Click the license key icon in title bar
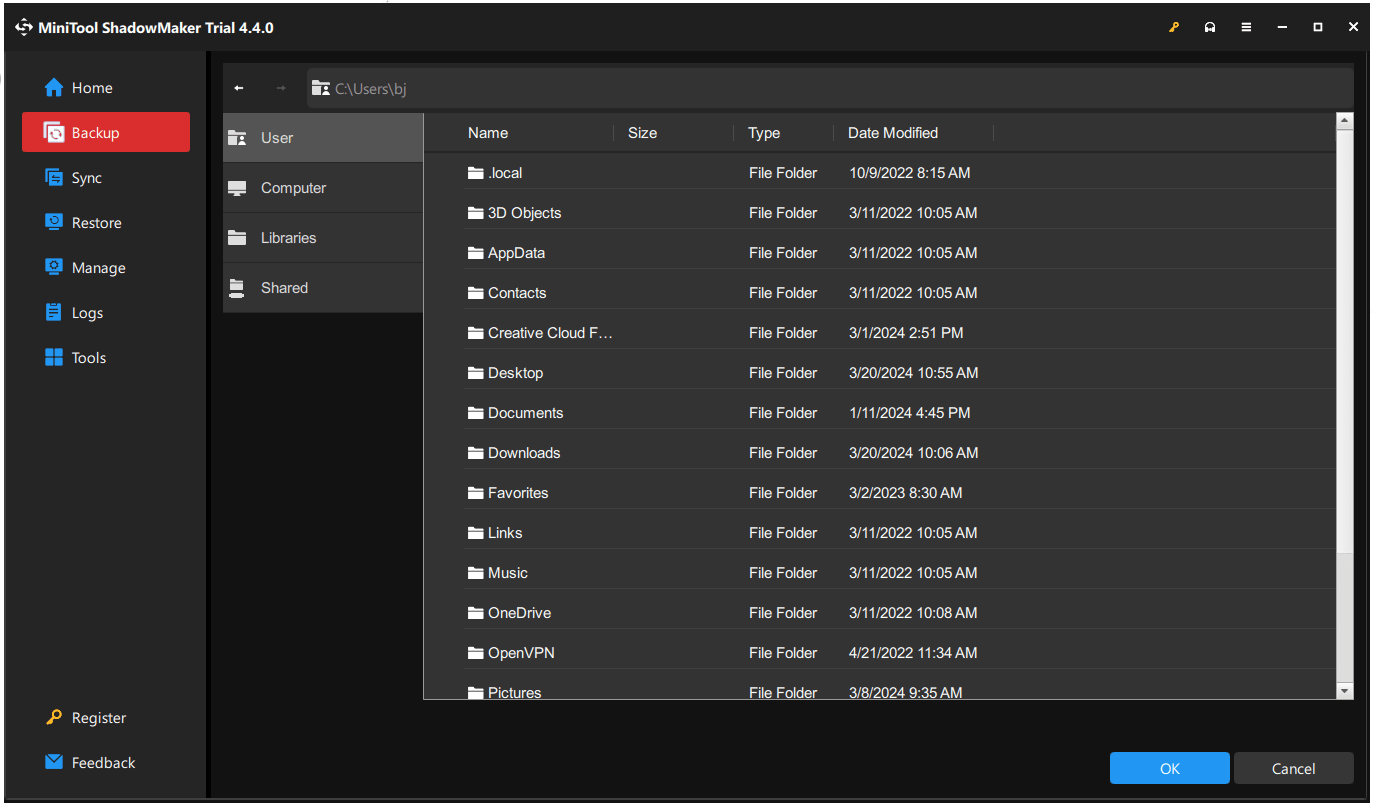The width and height of the screenshot is (1375, 808). coord(1173,27)
